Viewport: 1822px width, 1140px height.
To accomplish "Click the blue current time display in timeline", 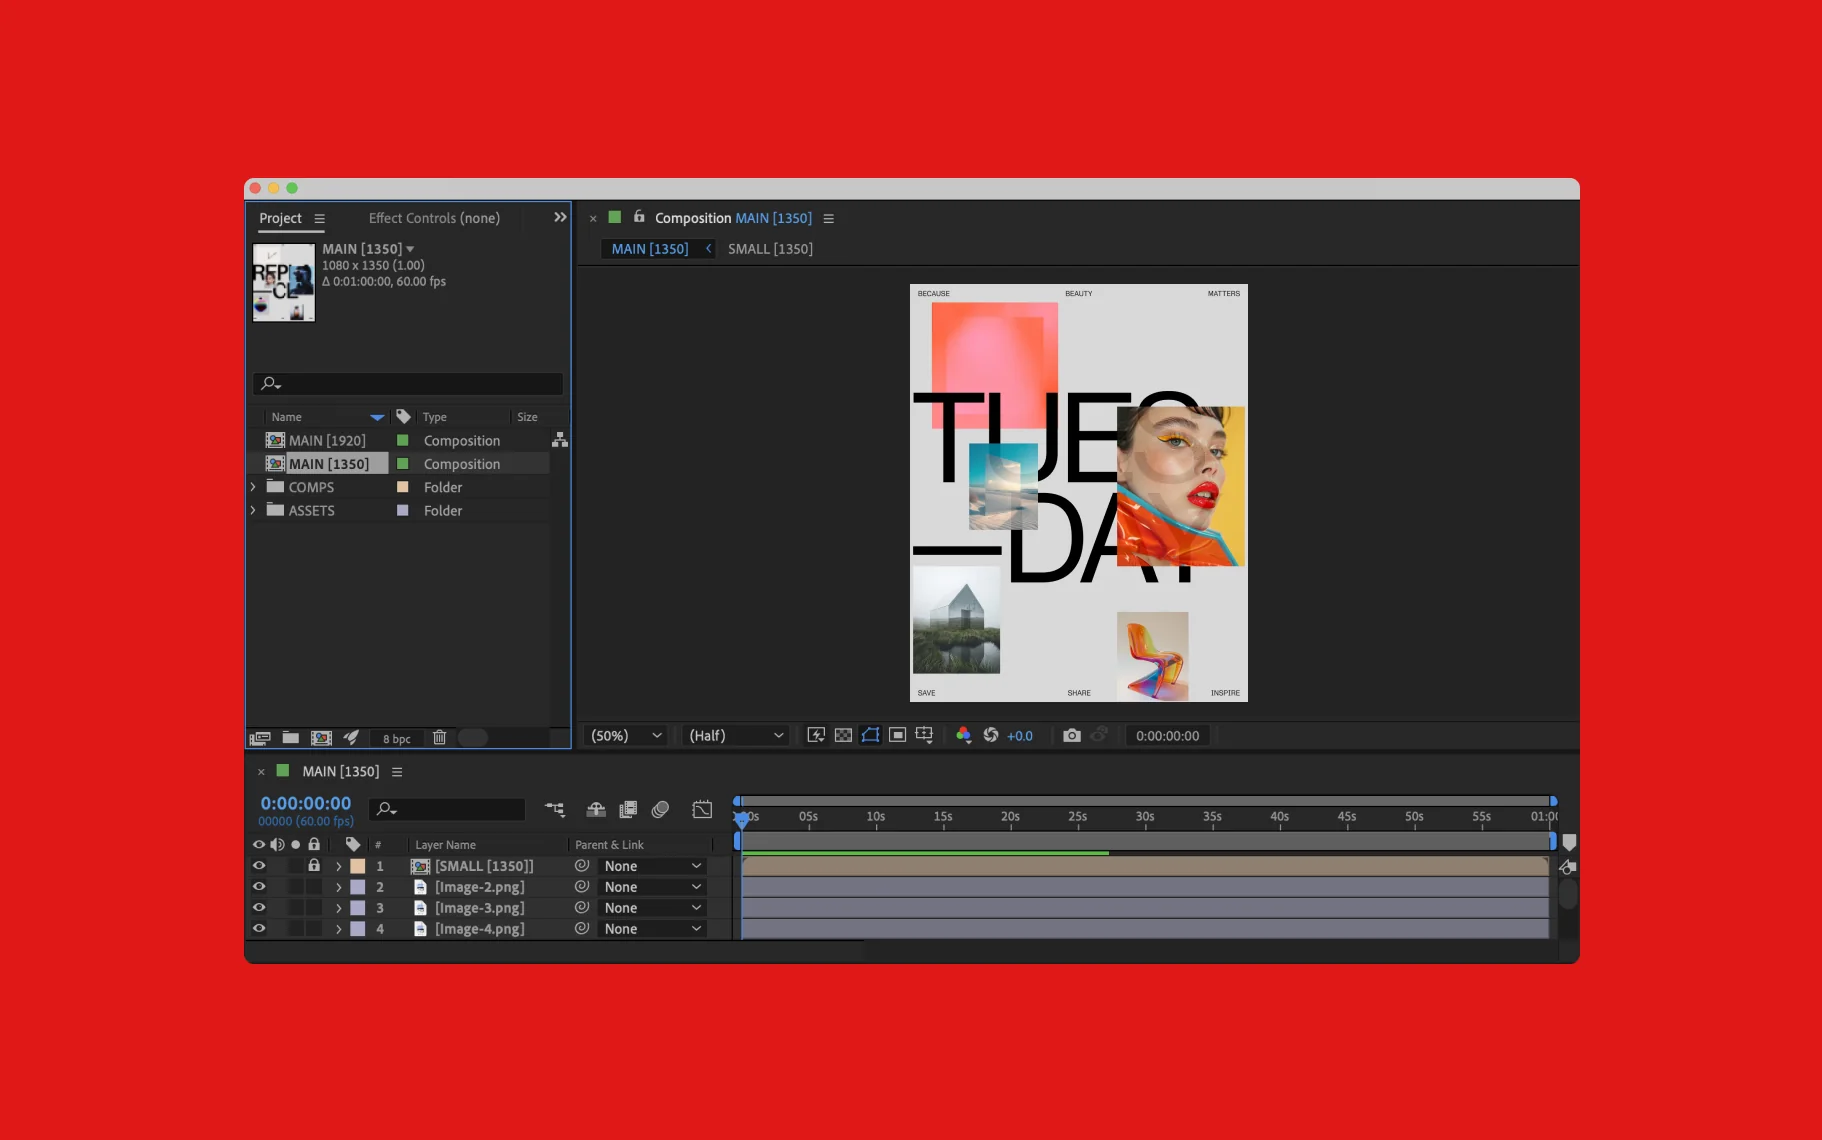I will [305, 803].
